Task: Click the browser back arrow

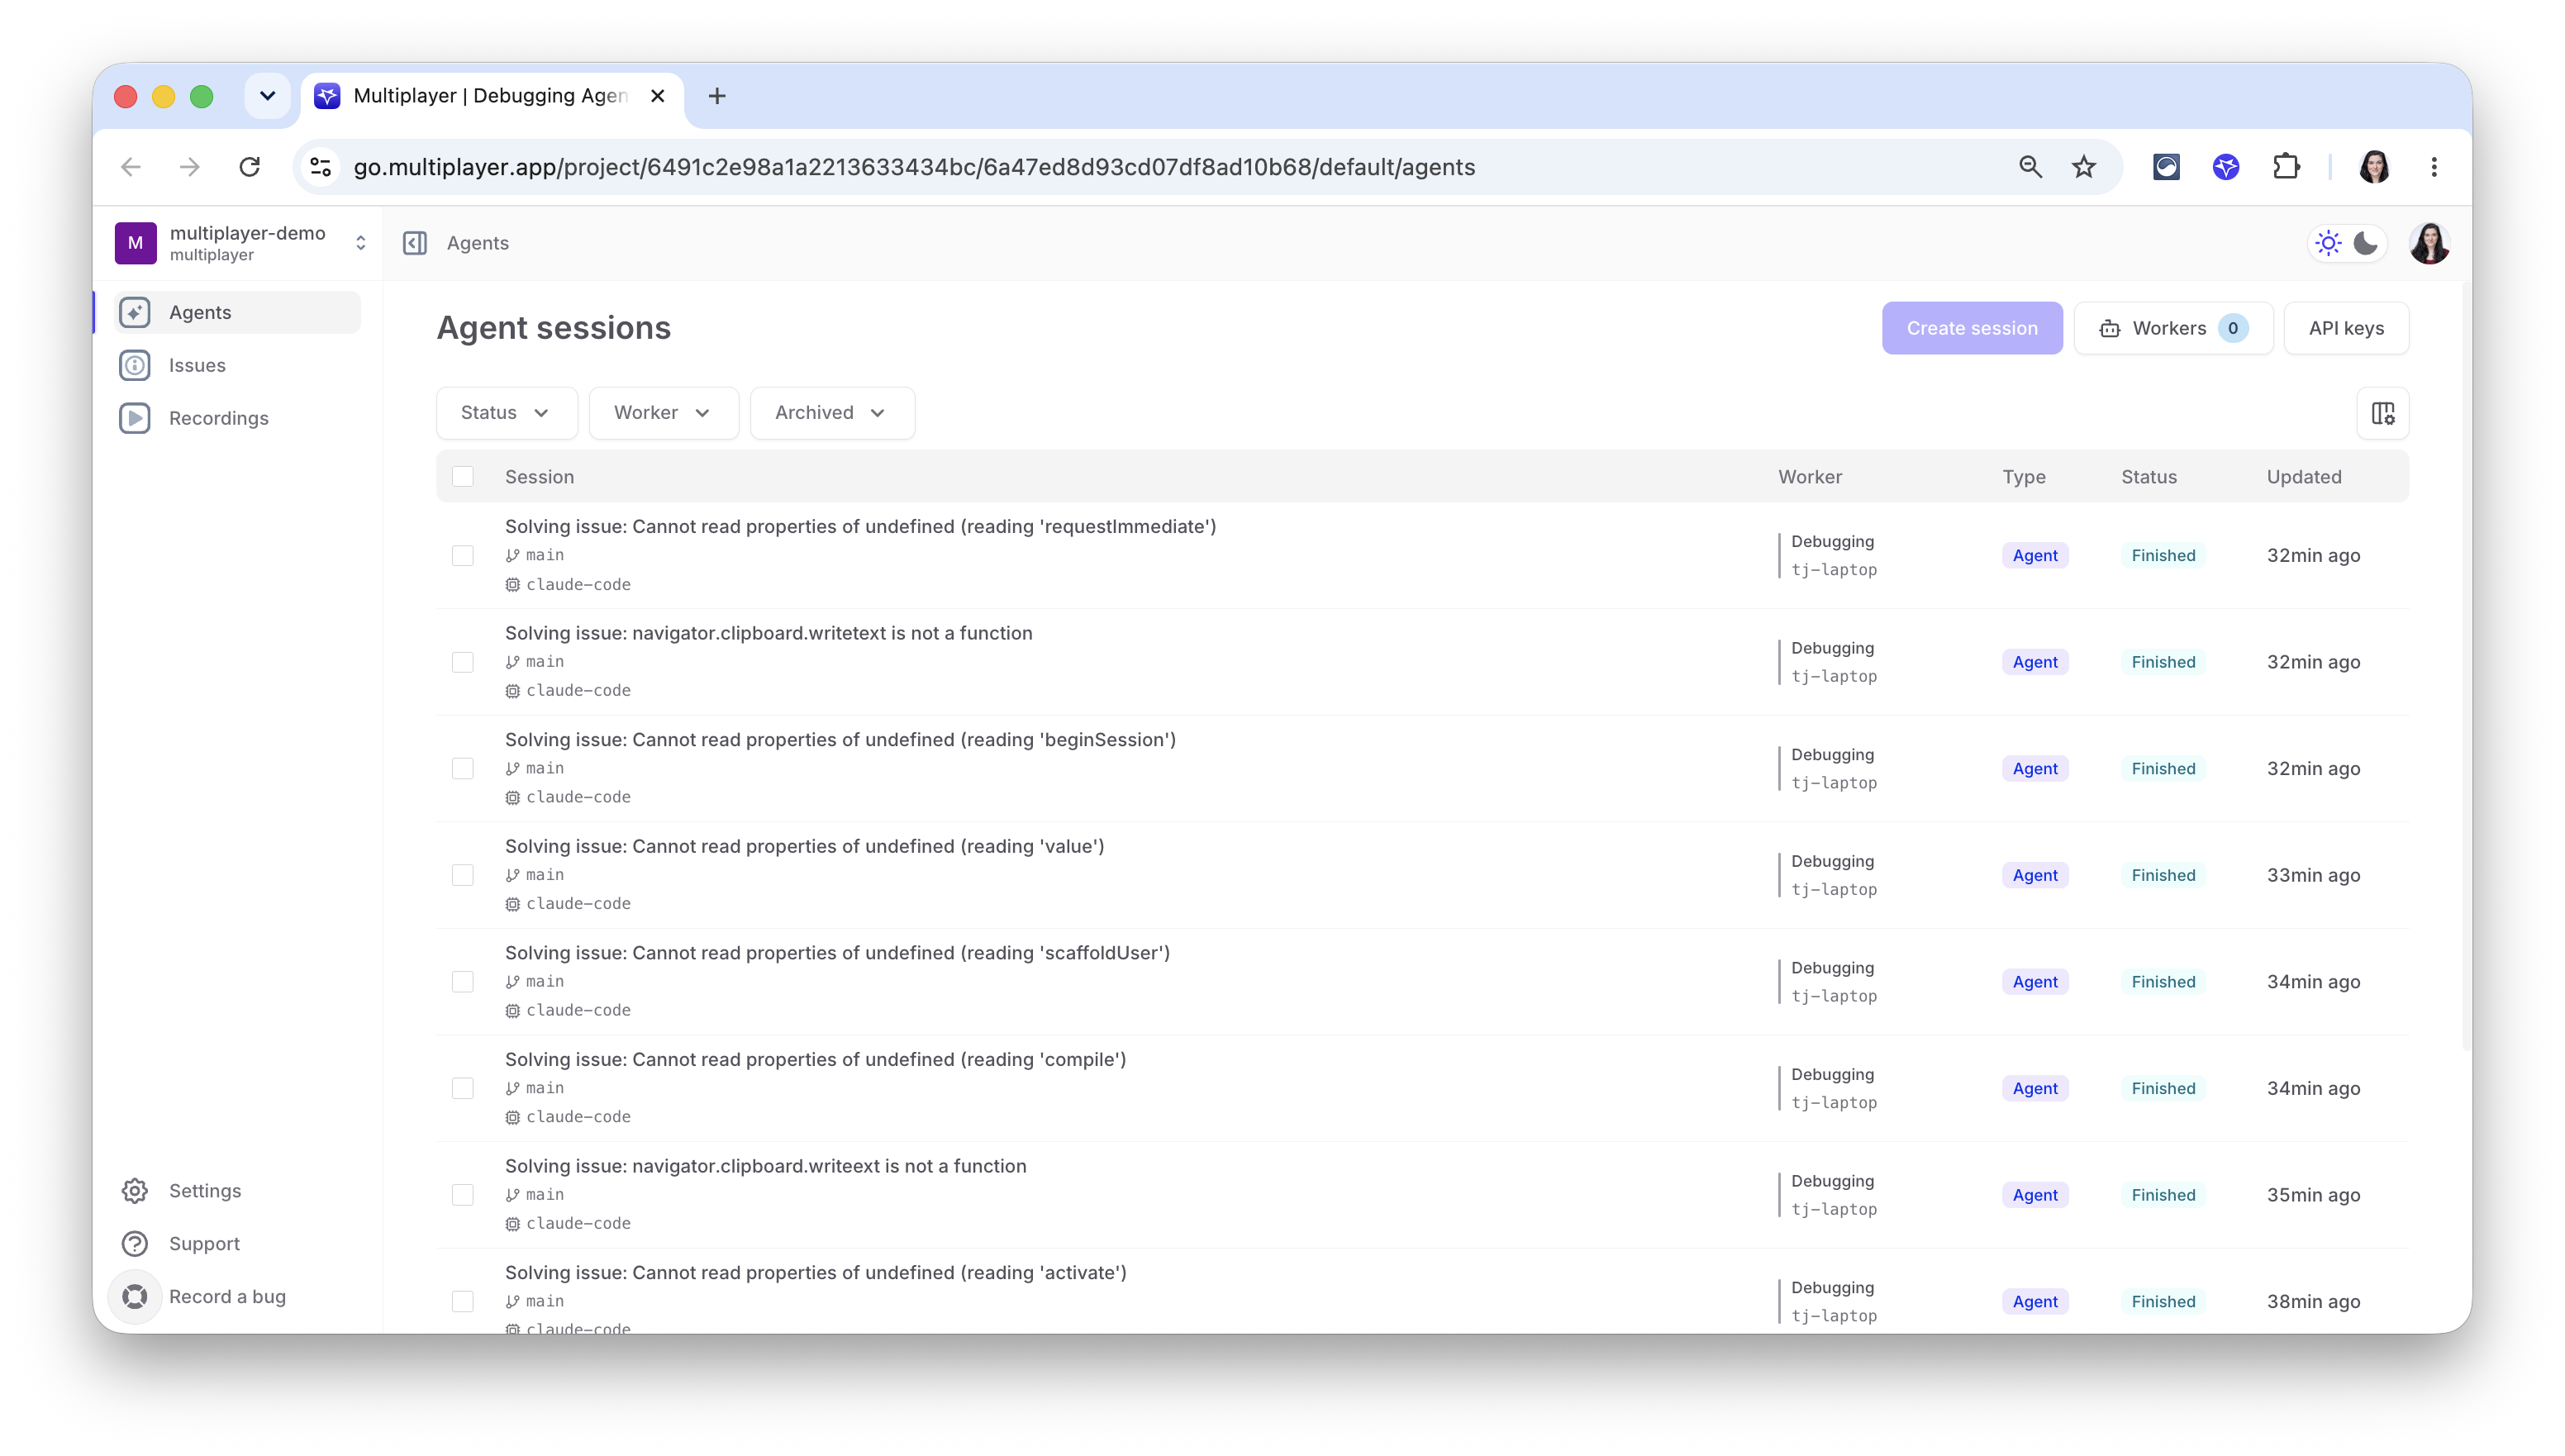Action: [x=131, y=167]
